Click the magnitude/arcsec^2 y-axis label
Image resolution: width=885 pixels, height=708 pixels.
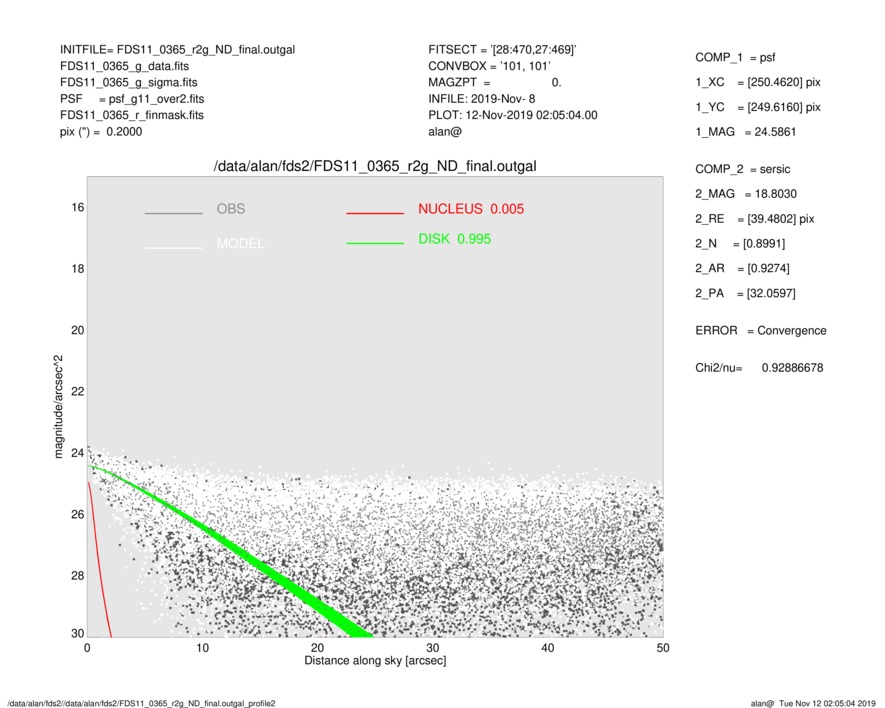(x=58, y=407)
